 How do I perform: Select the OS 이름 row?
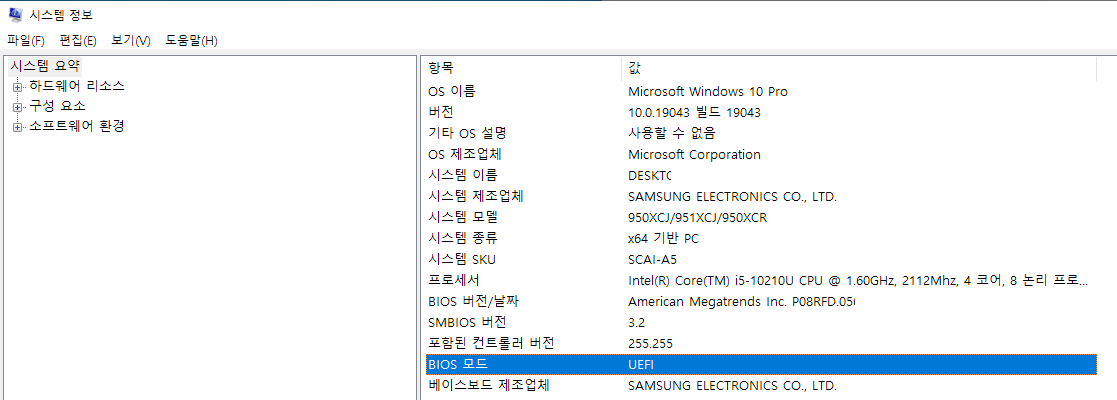click(x=761, y=92)
